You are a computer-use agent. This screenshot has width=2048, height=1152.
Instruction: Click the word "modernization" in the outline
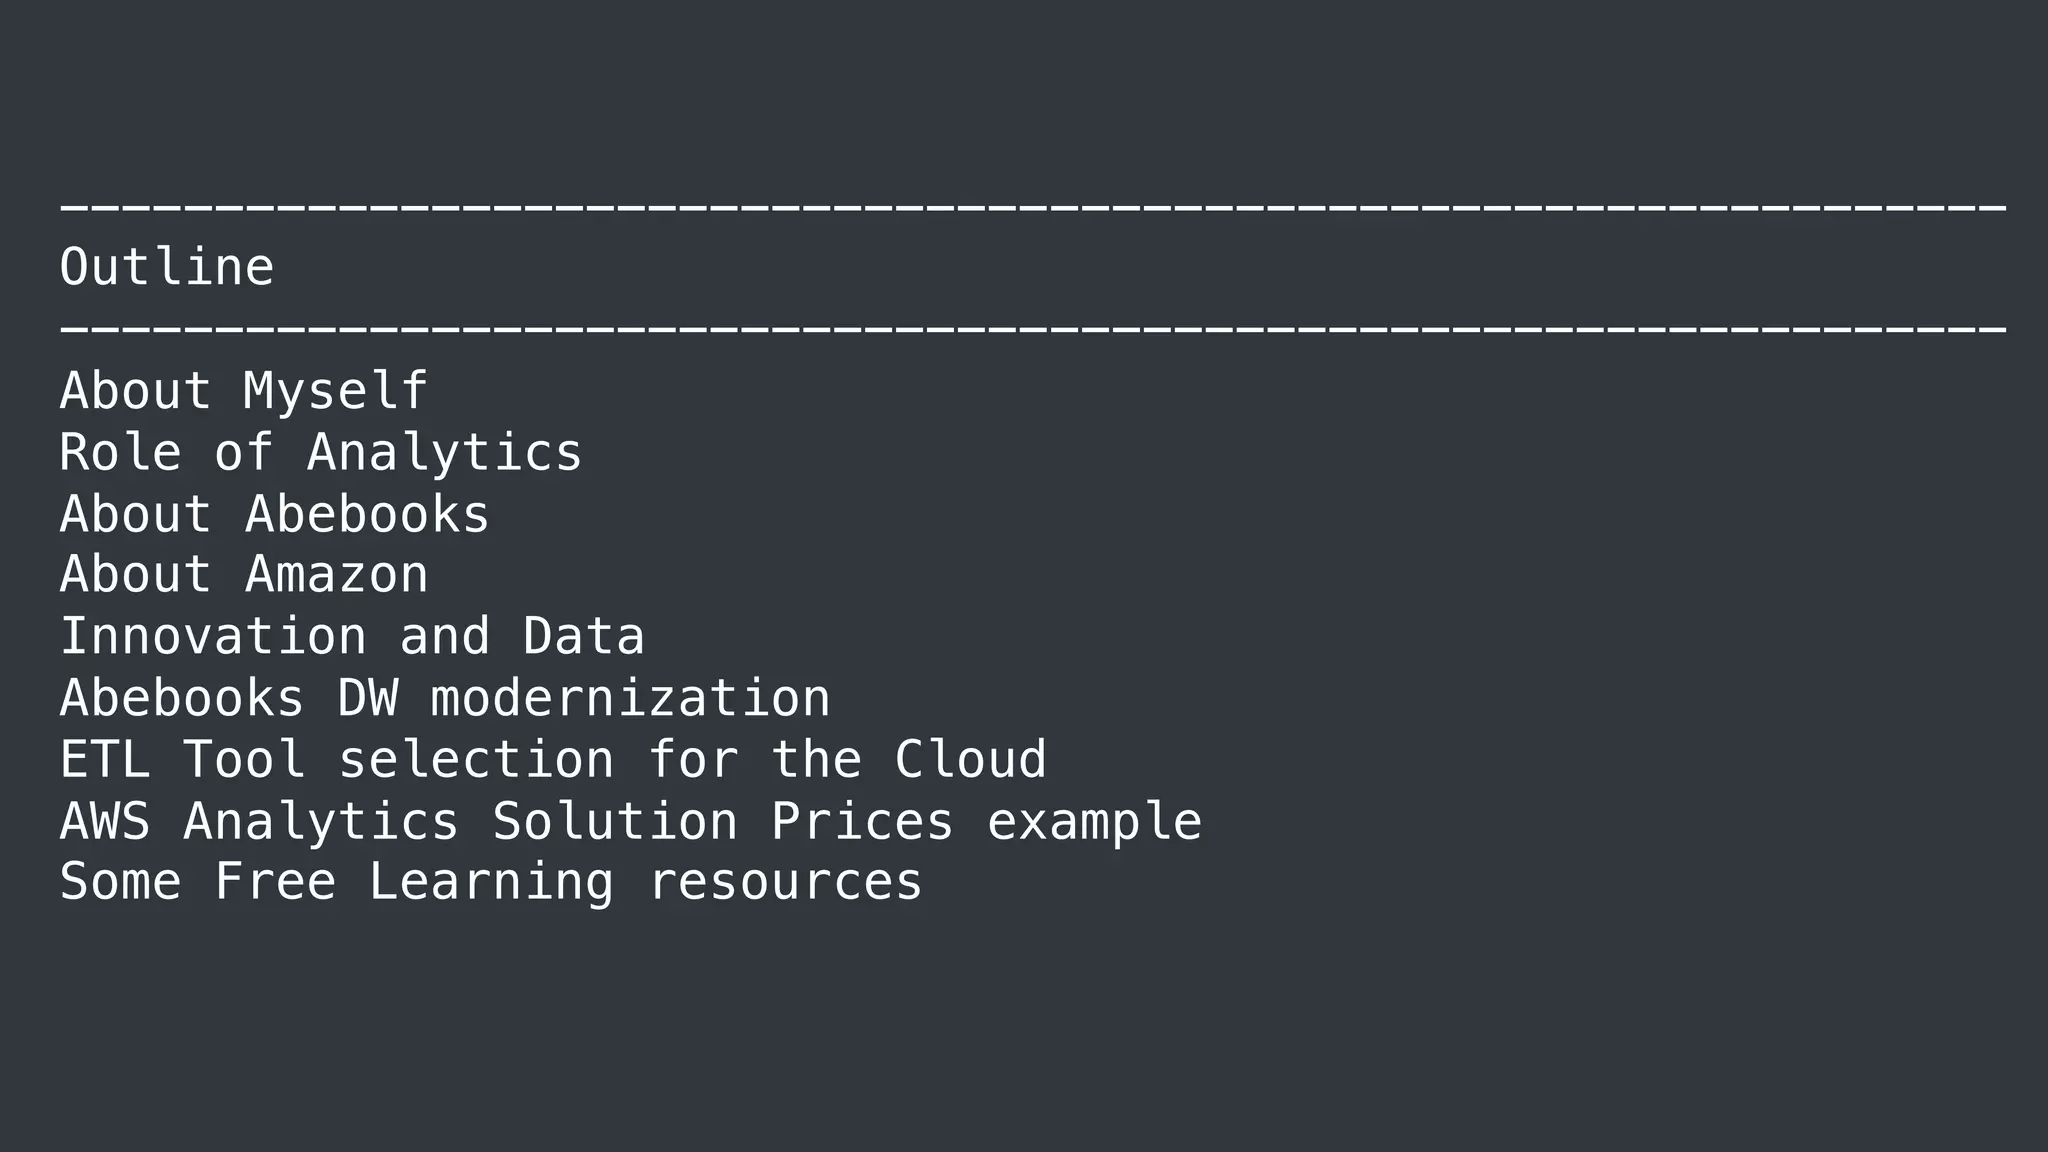(630, 699)
